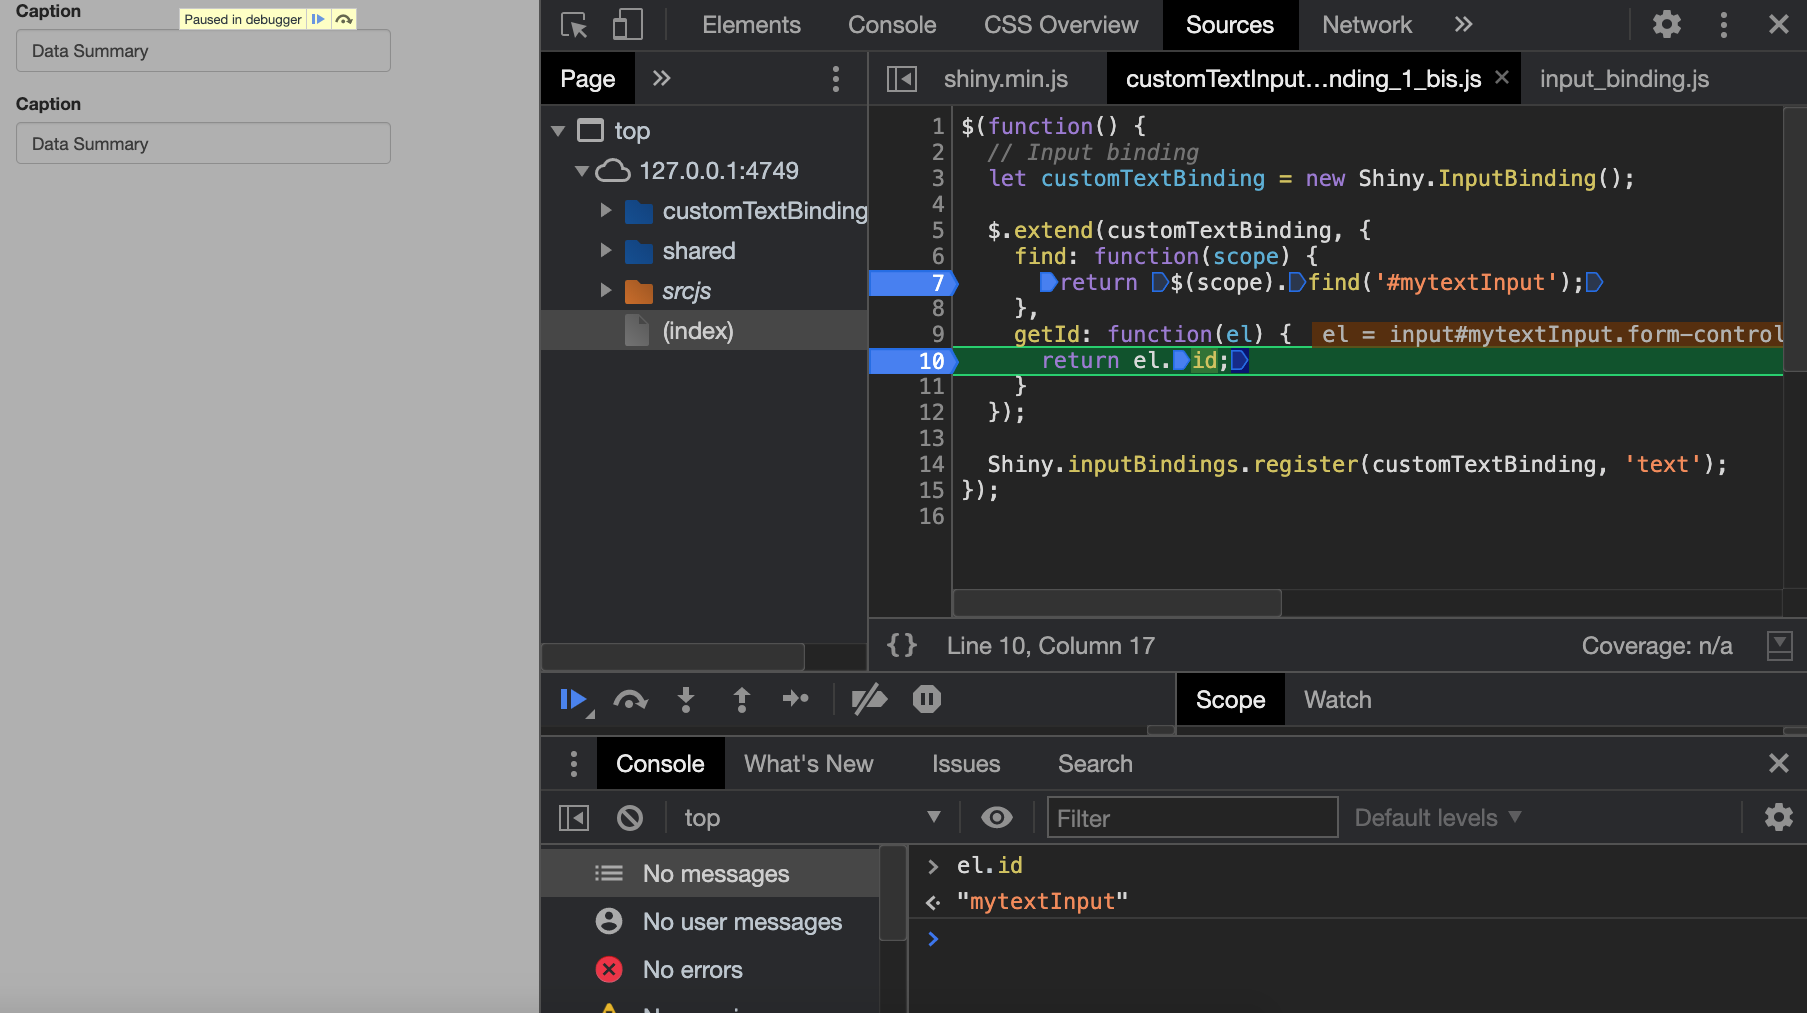This screenshot has height=1013, width=1807.
Task: Open the Watch pane tab
Action: click(1337, 699)
